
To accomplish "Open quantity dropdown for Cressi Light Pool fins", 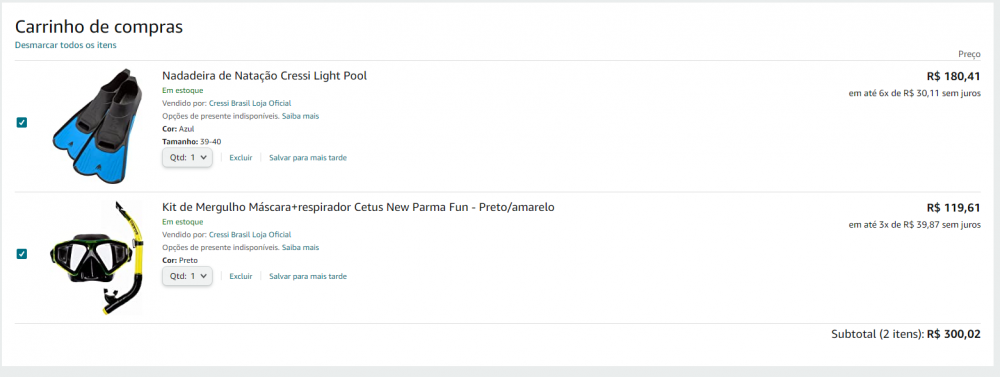I will 188,157.
